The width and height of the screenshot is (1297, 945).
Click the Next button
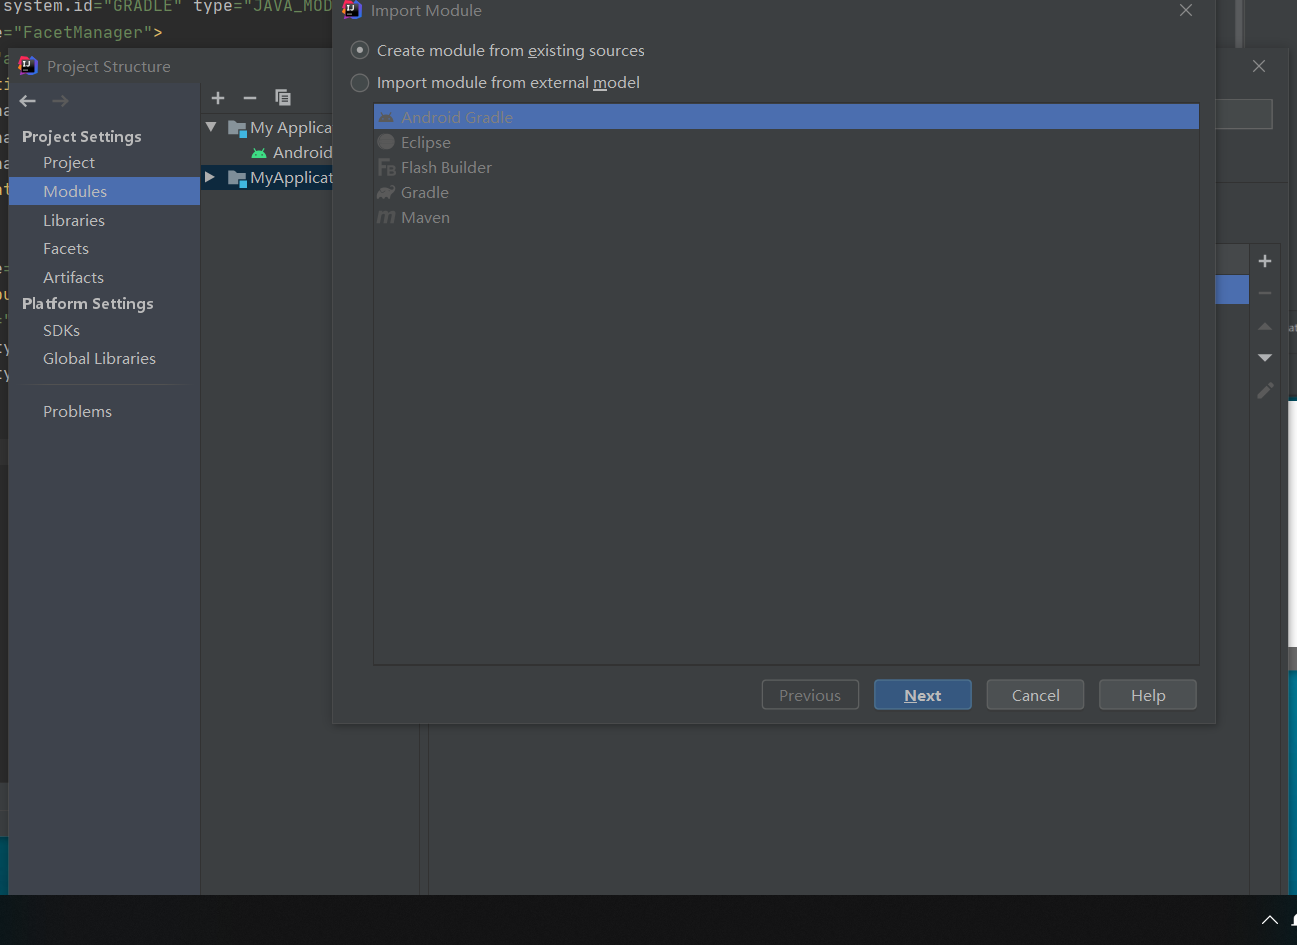click(922, 695)
